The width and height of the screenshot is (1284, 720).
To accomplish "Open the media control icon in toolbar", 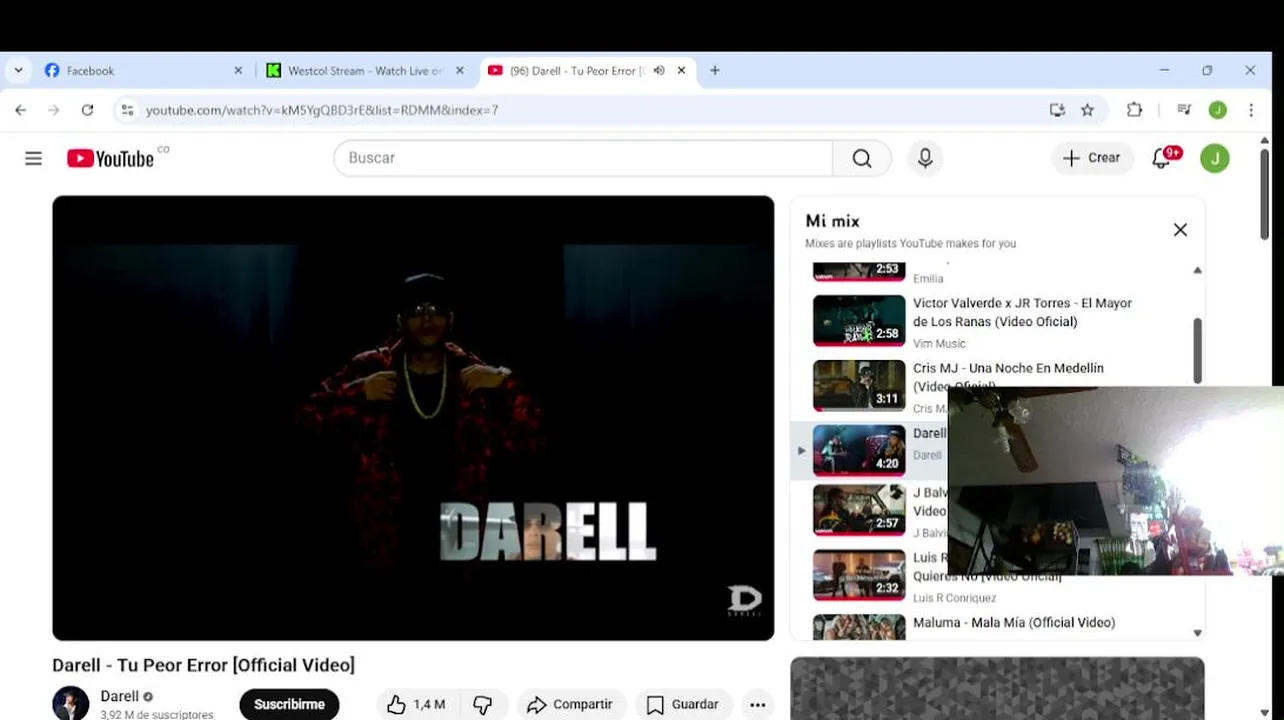I will (x=1184, y=110).
